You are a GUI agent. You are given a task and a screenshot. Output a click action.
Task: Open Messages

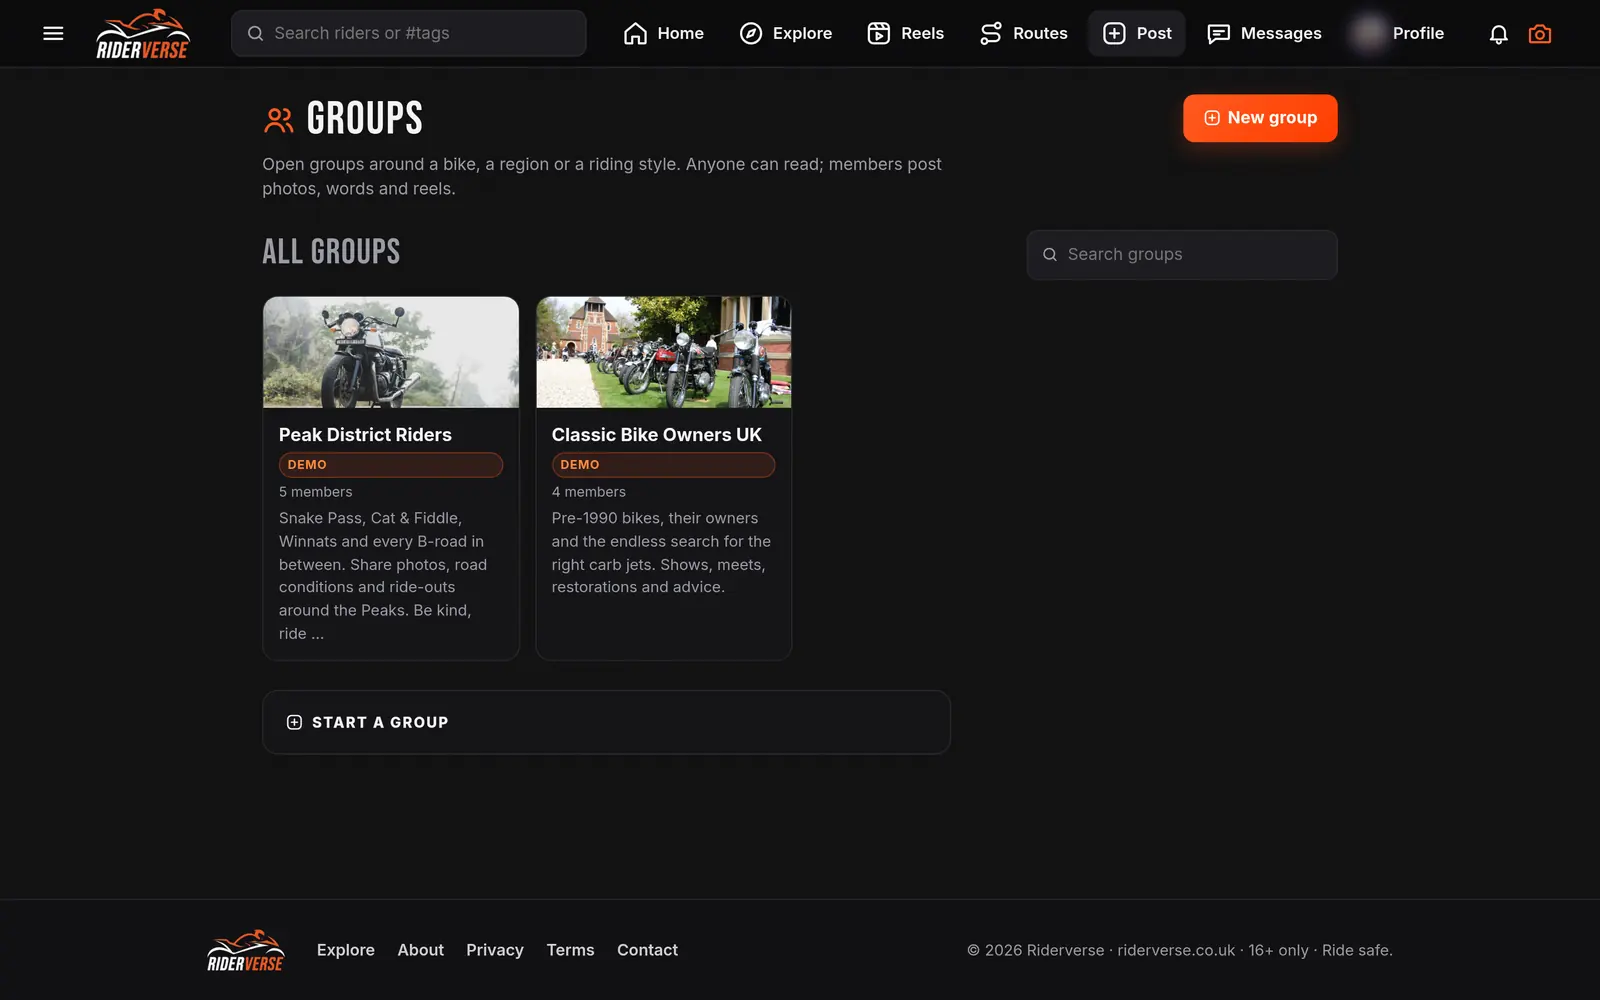pos(1264,33)
